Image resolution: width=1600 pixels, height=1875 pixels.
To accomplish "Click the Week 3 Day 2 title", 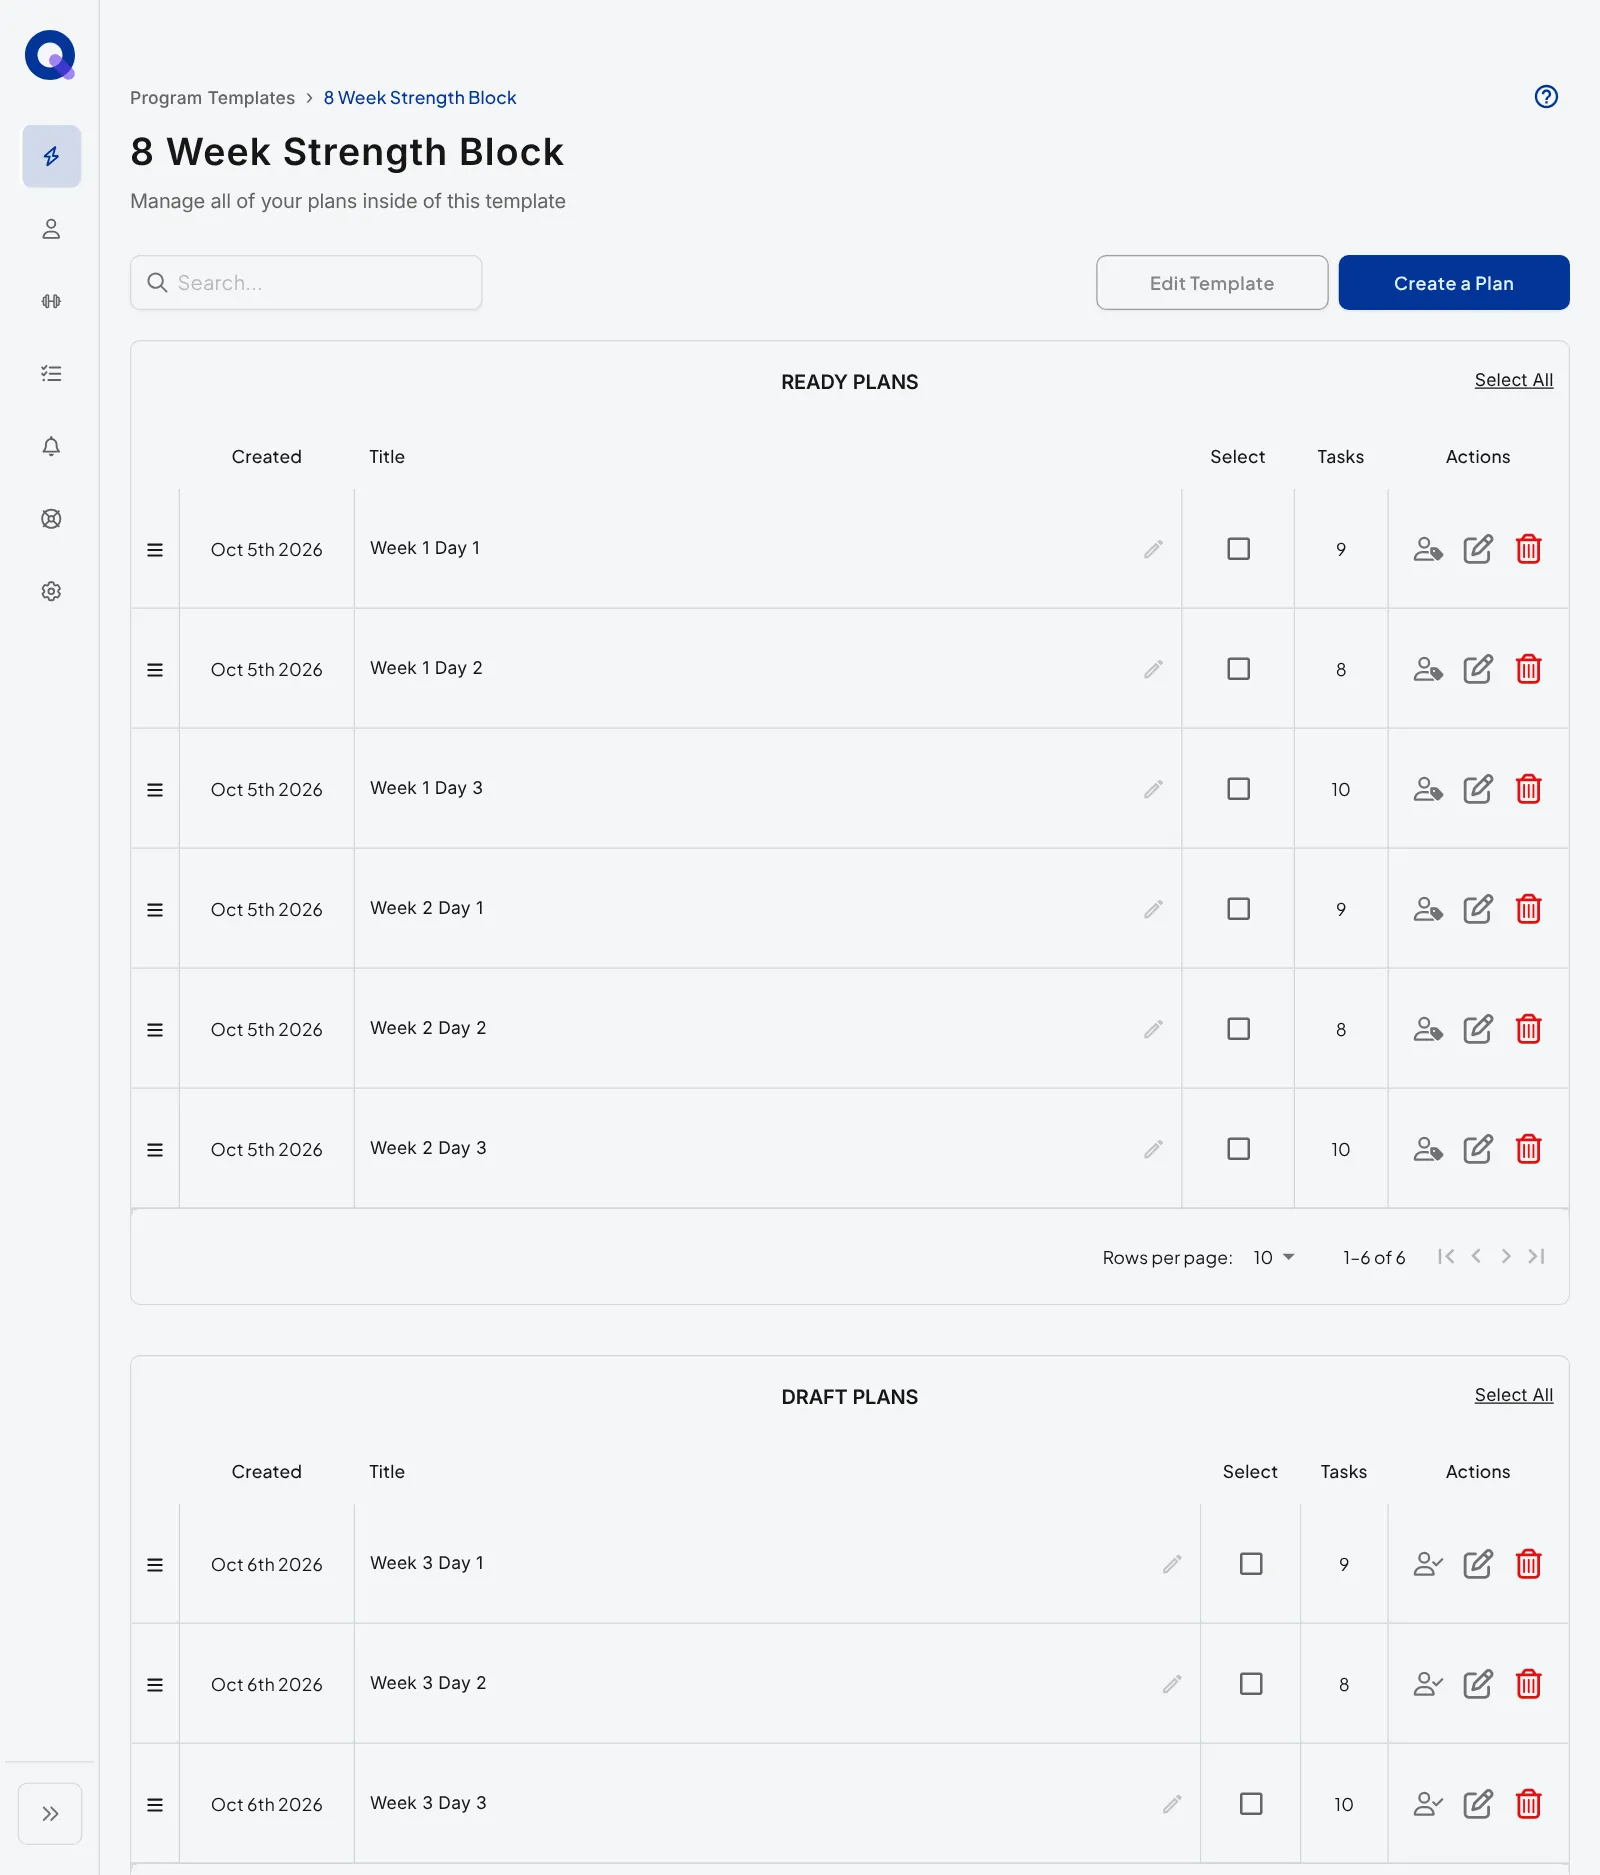I will click(x=428, y=1683).
